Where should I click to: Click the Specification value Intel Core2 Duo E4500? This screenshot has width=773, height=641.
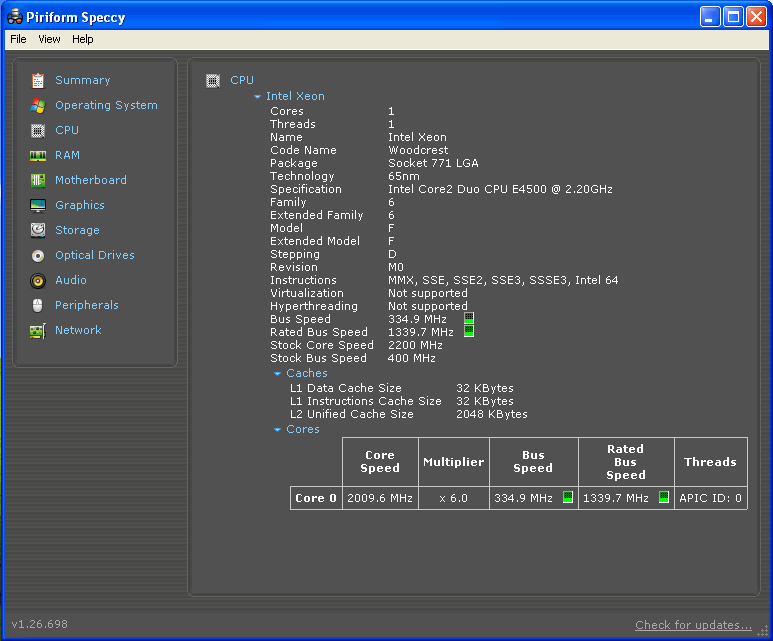[500, 189]
